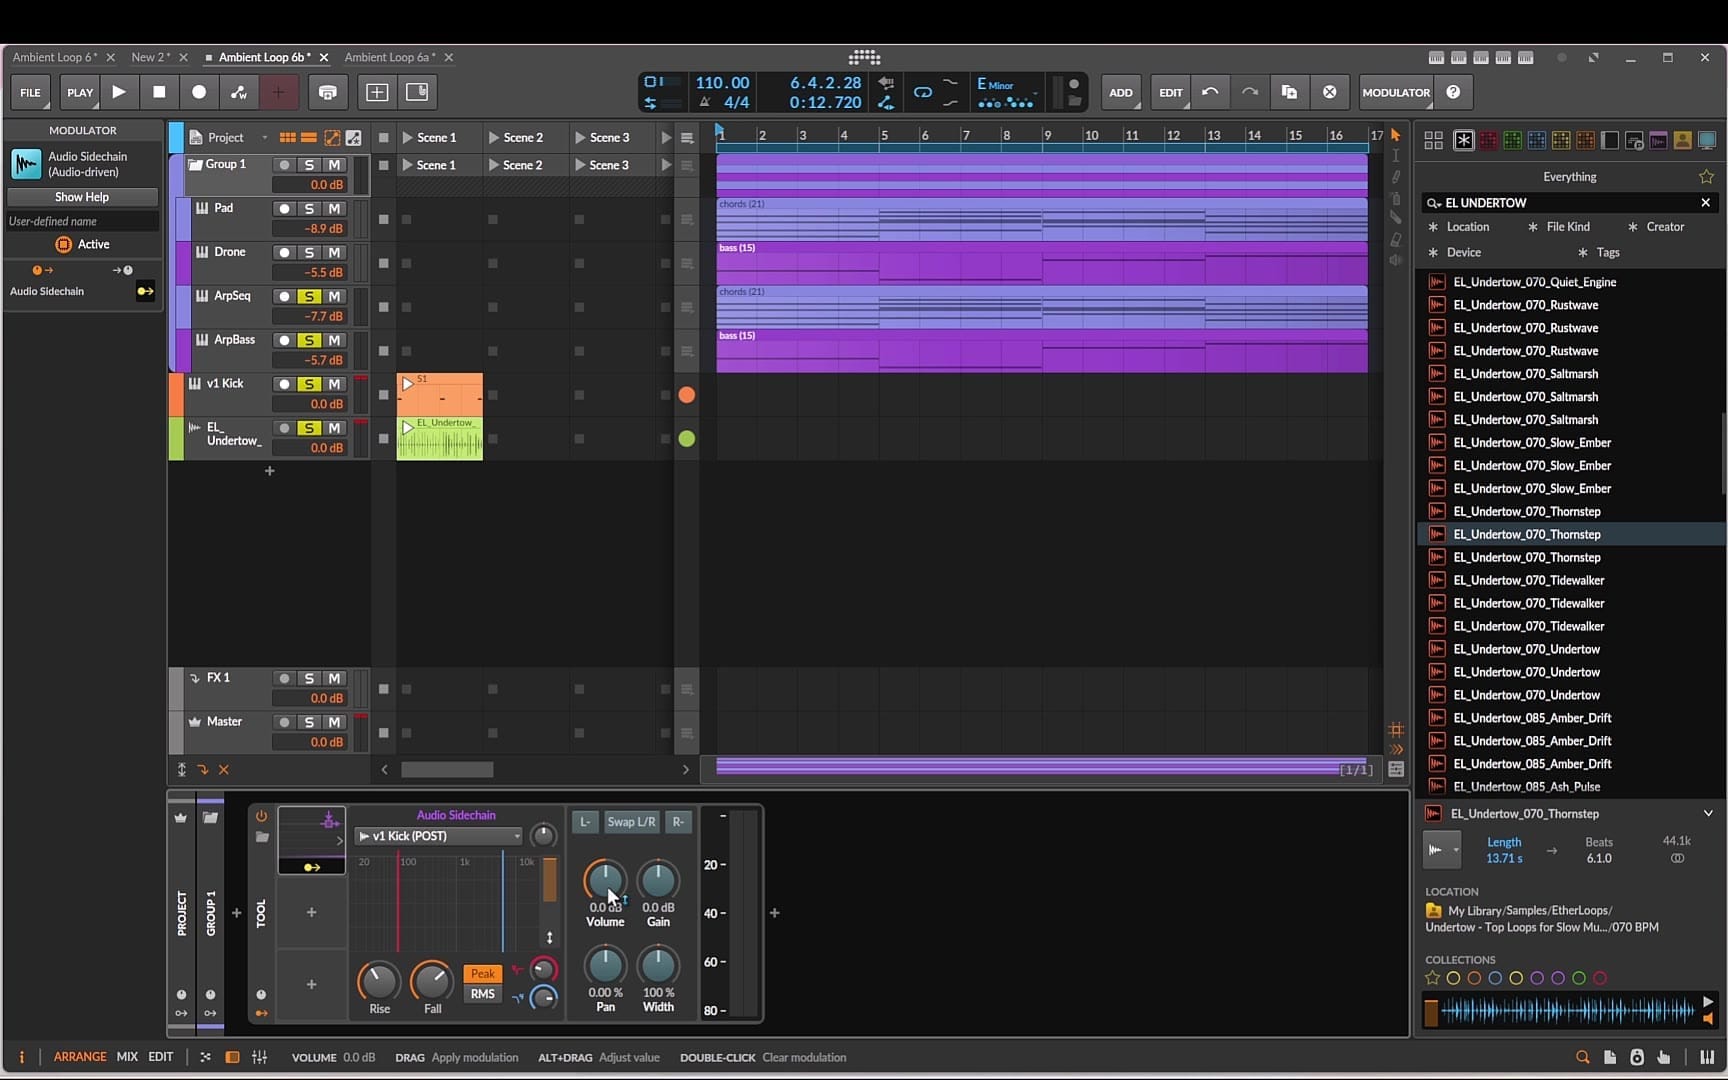Open the browser search icon at bottom right
This screenshot has width=1728, height=1080.
point(1582,1057)
